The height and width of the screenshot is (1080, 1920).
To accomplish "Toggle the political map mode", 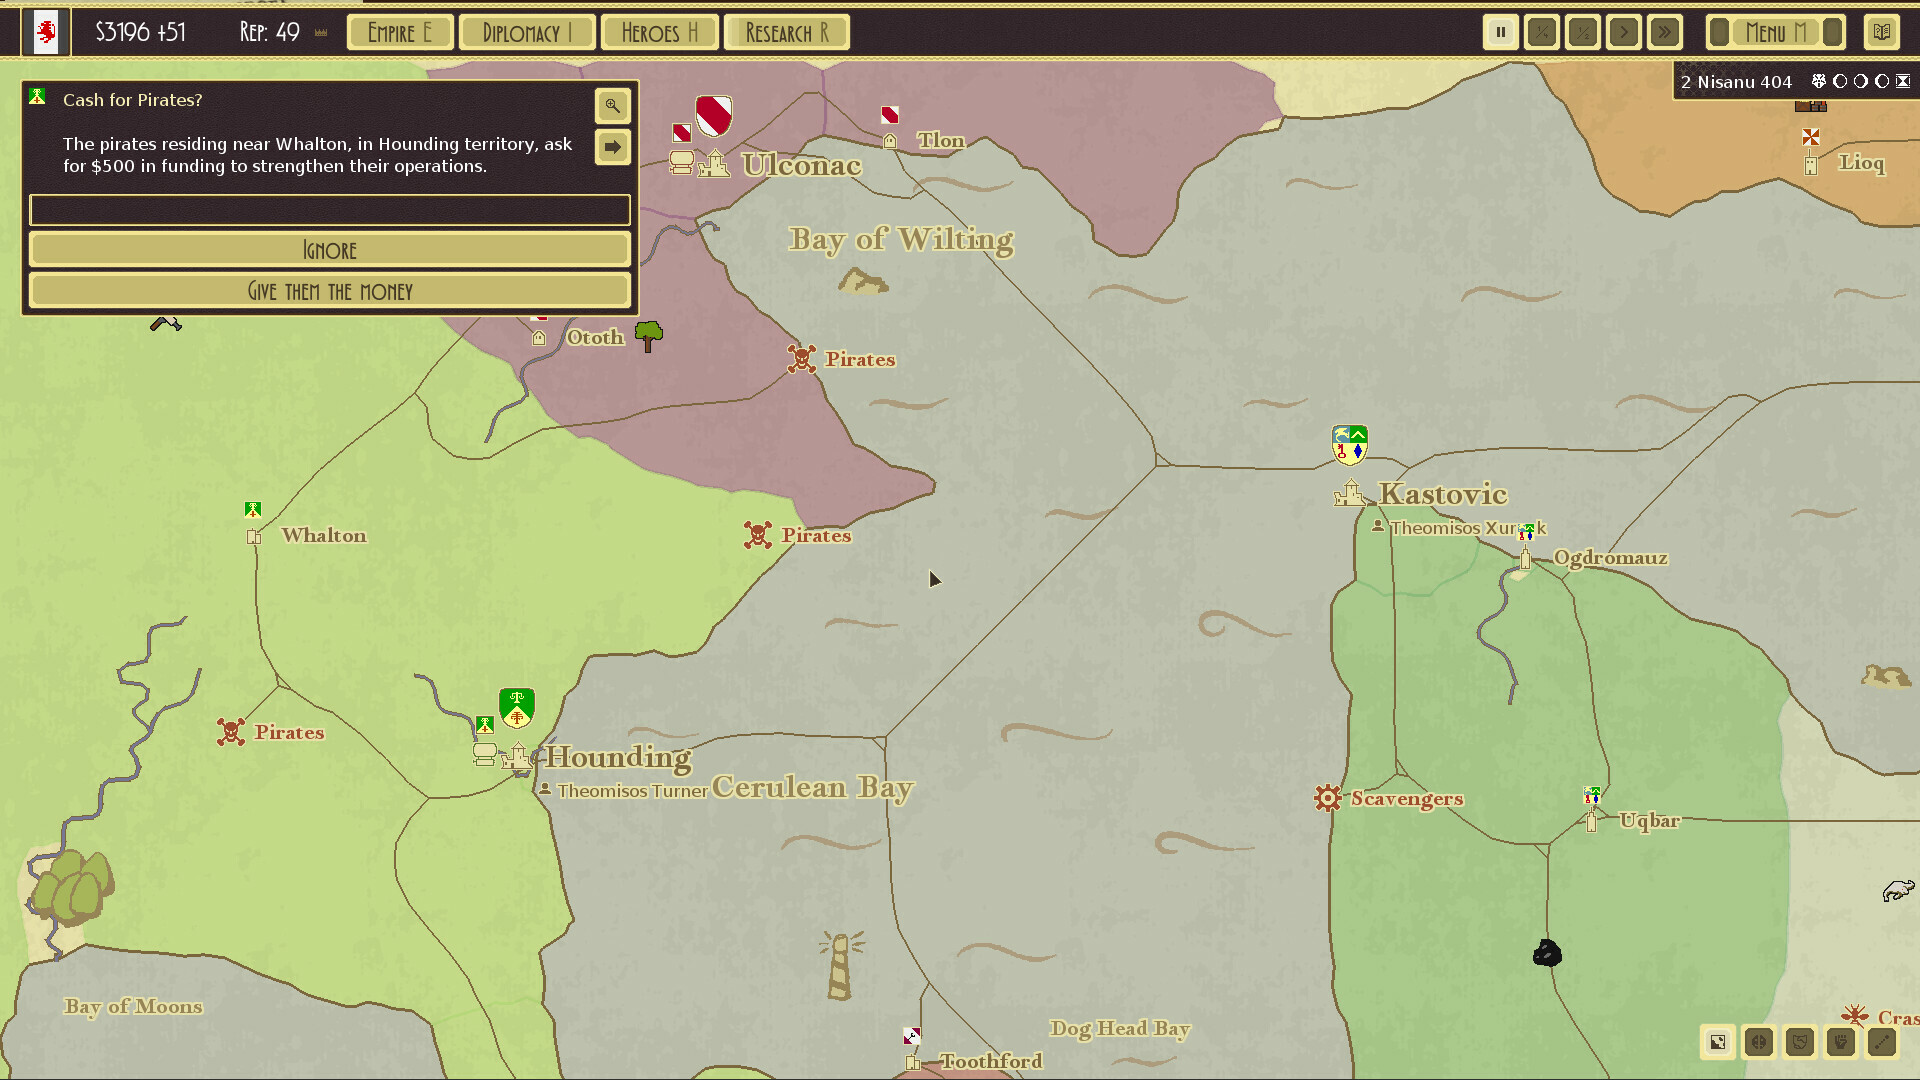I will tap(1758, 1042).
